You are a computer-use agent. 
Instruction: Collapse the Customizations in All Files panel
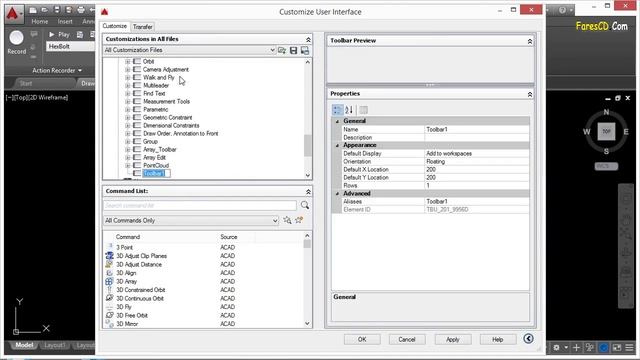pos(308,39)
